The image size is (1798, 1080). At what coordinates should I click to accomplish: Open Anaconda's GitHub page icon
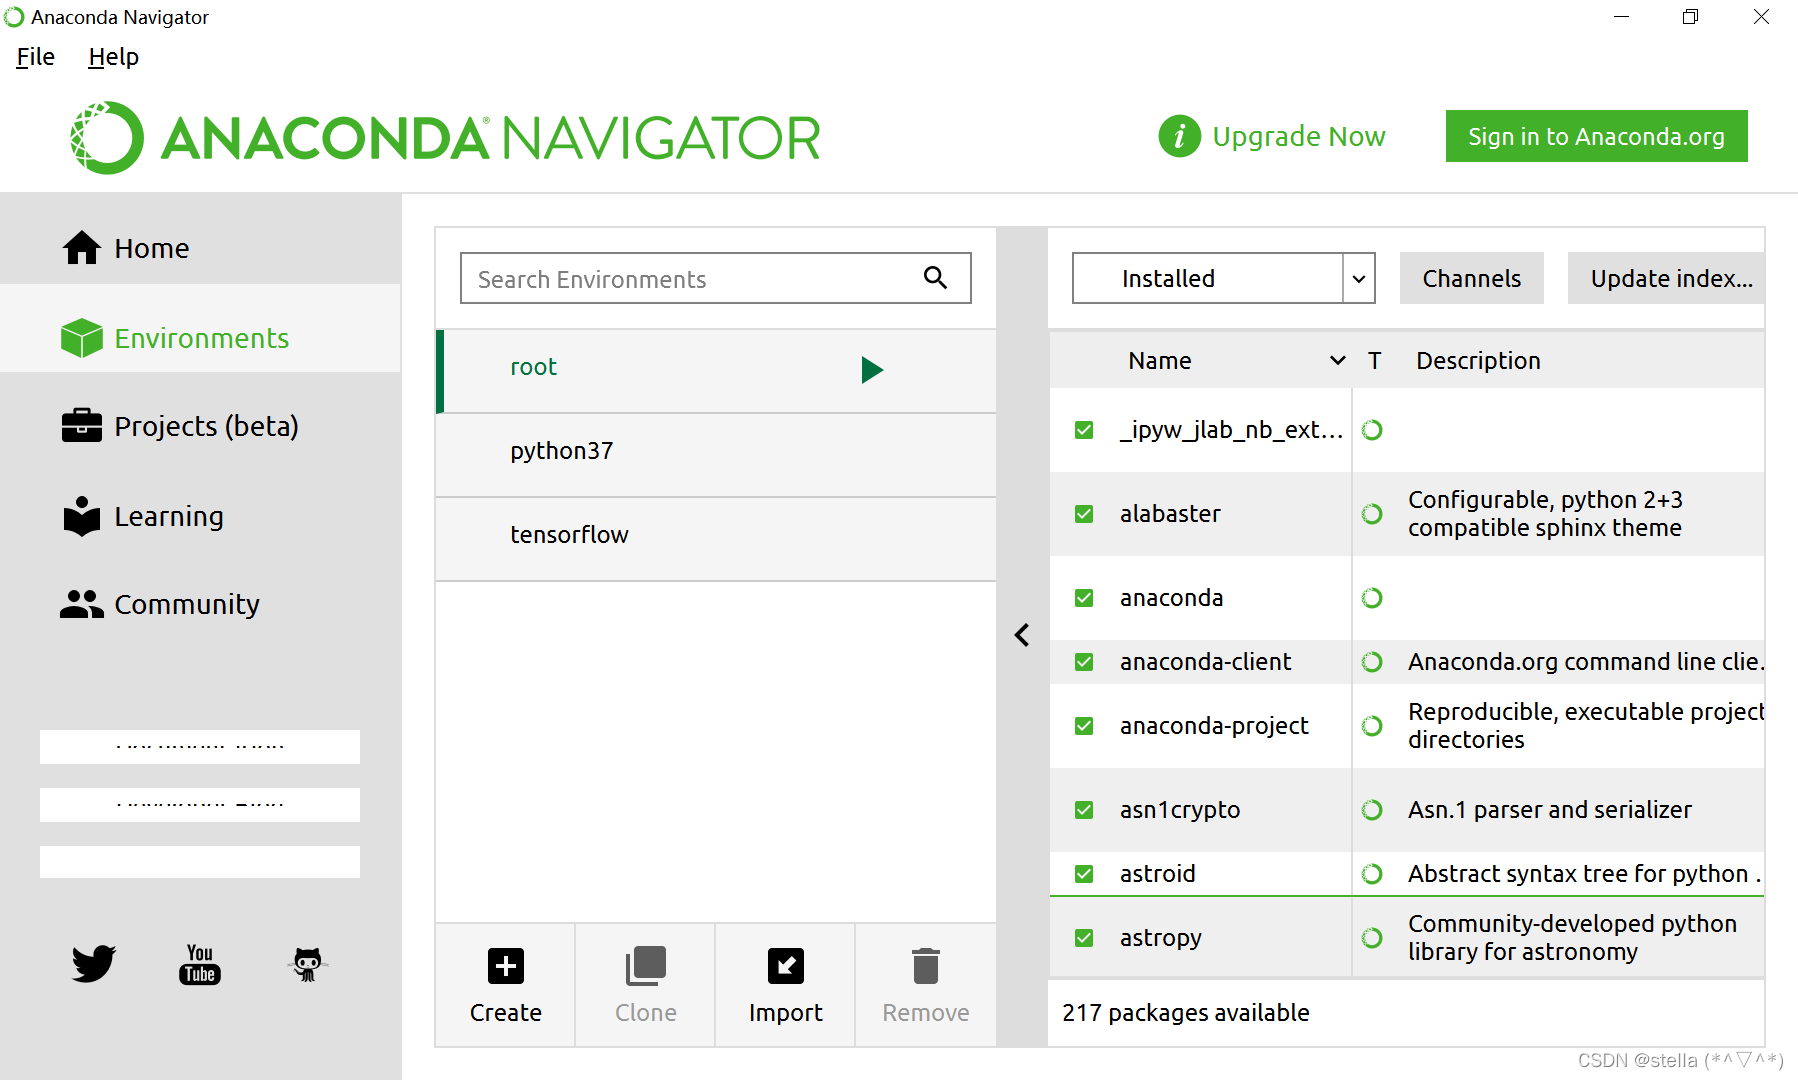(307, 963)
